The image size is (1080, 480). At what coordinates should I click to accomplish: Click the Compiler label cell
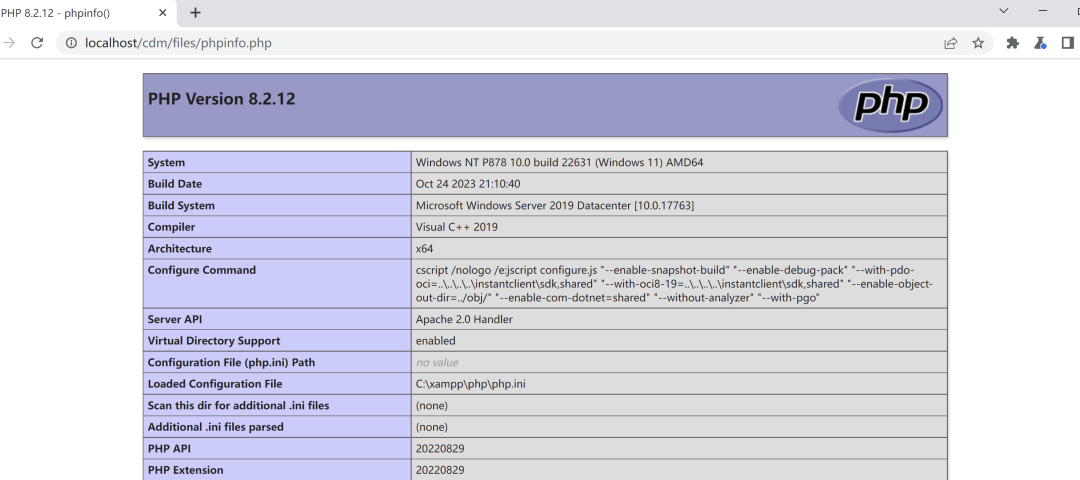(x=278, y=227)
